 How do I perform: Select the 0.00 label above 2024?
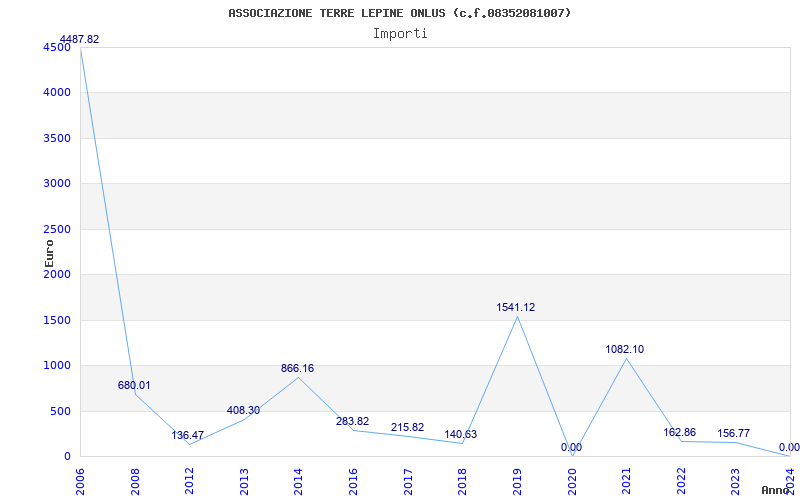click(789, 447)
